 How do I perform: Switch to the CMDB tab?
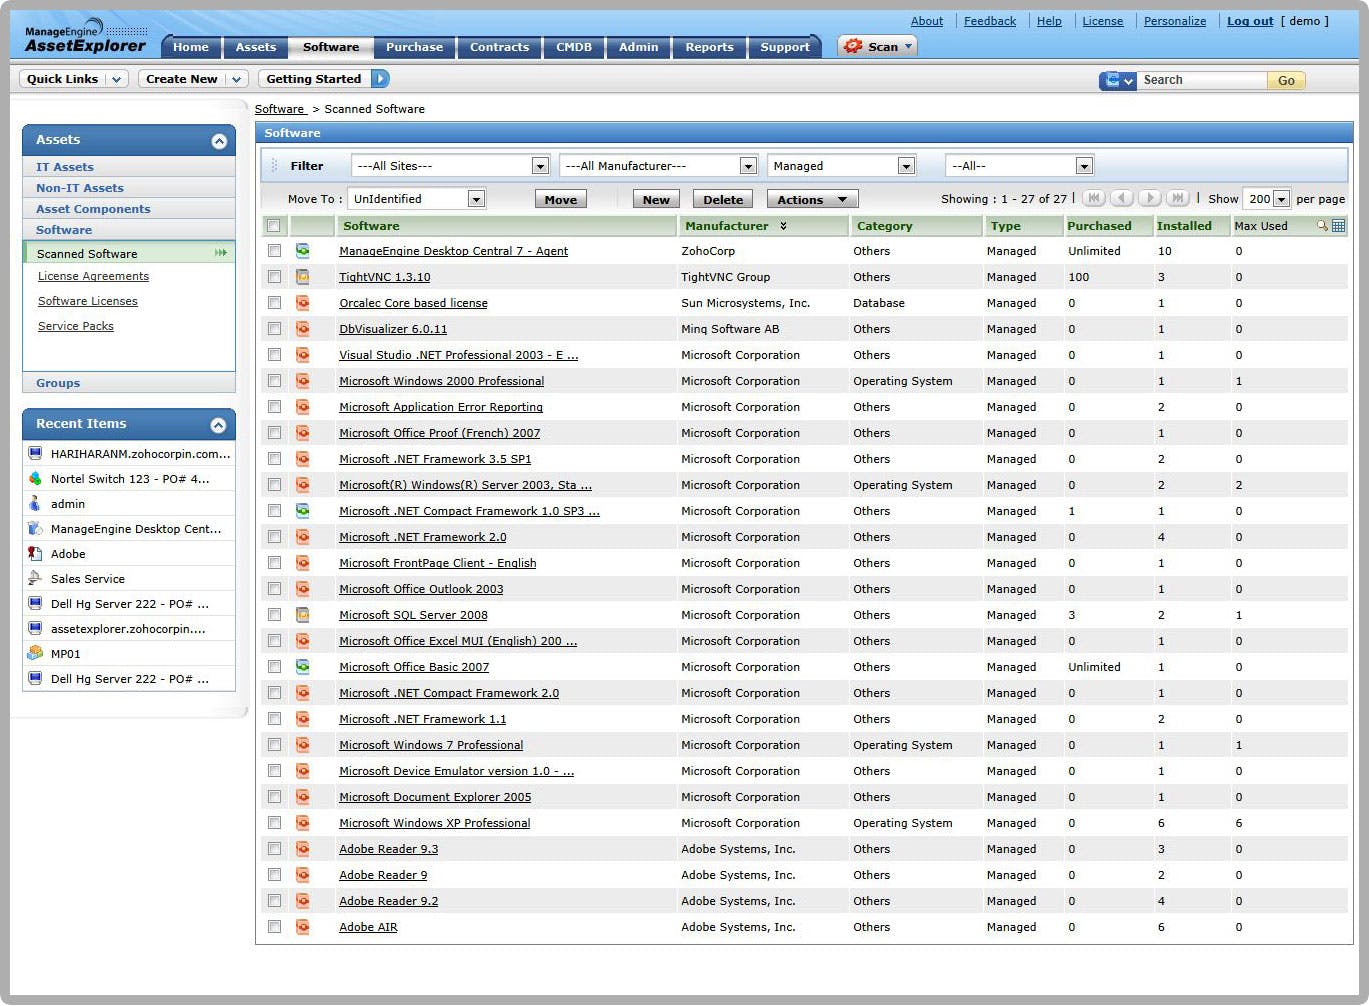574,47
